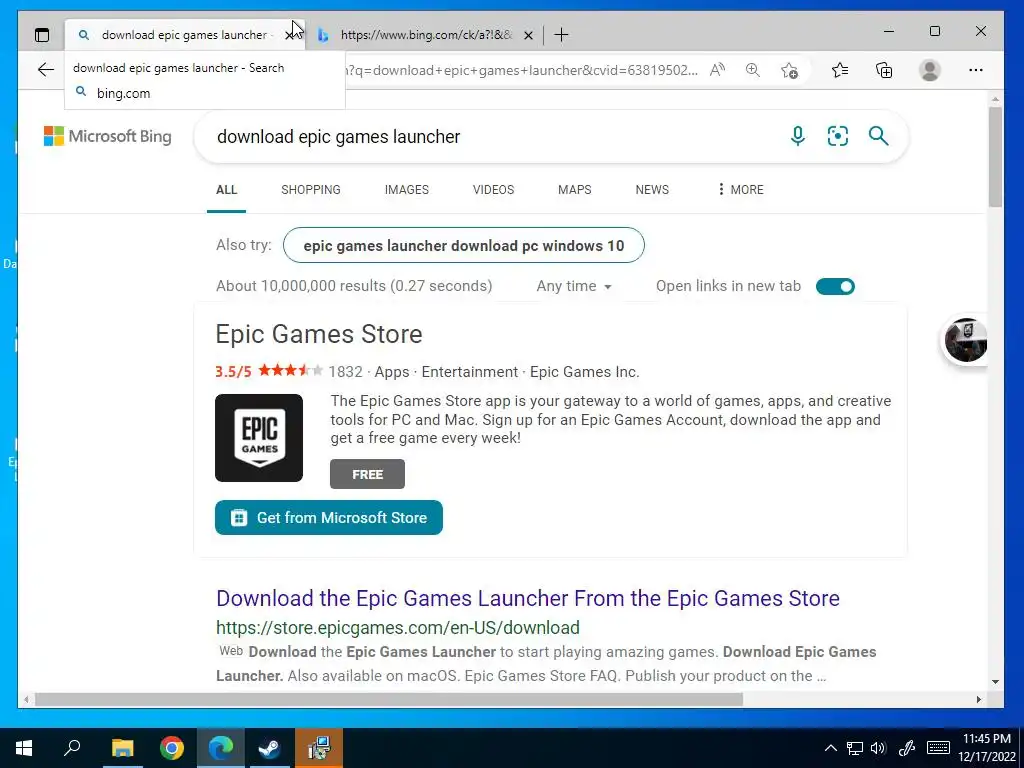The image size is (1024, 768).
Task: Search by voice with microphone icon
Action: 797,136
